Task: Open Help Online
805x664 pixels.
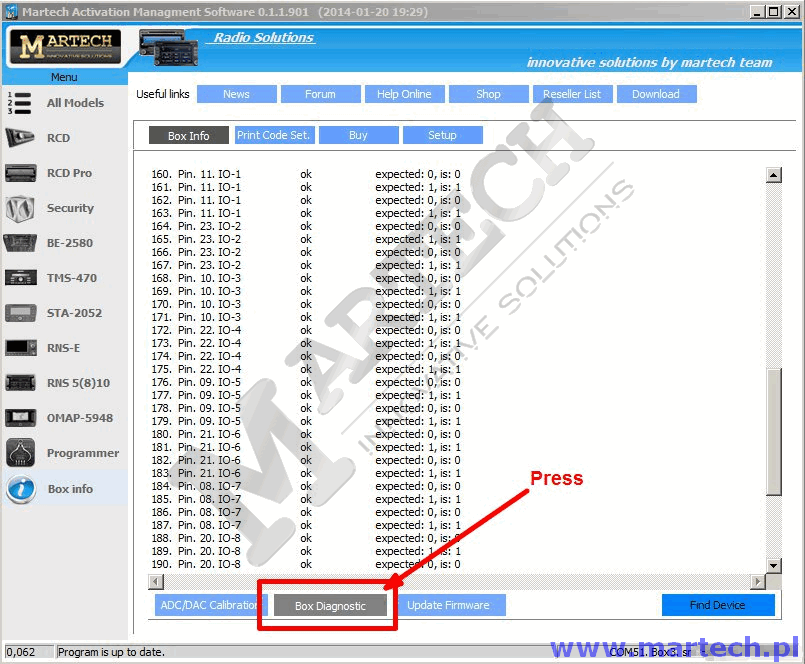Action: coord(405,94)
